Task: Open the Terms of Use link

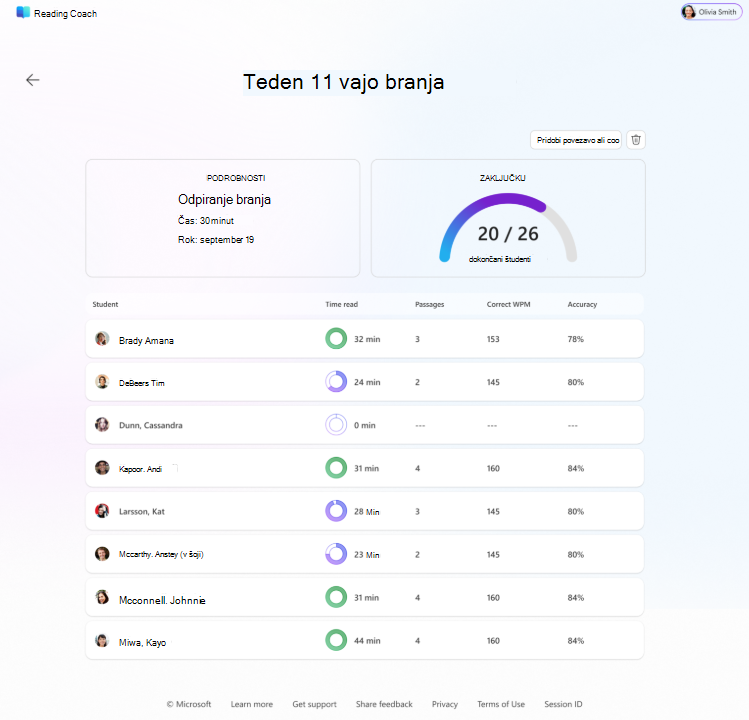Action: pos(501,704)
